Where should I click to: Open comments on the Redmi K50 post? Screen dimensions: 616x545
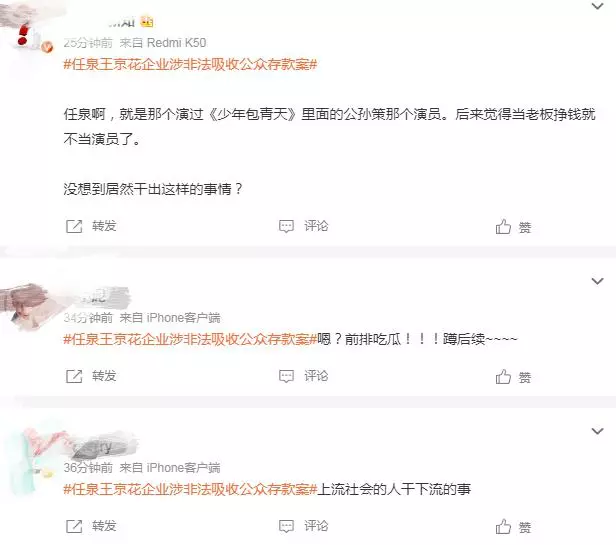303,226
